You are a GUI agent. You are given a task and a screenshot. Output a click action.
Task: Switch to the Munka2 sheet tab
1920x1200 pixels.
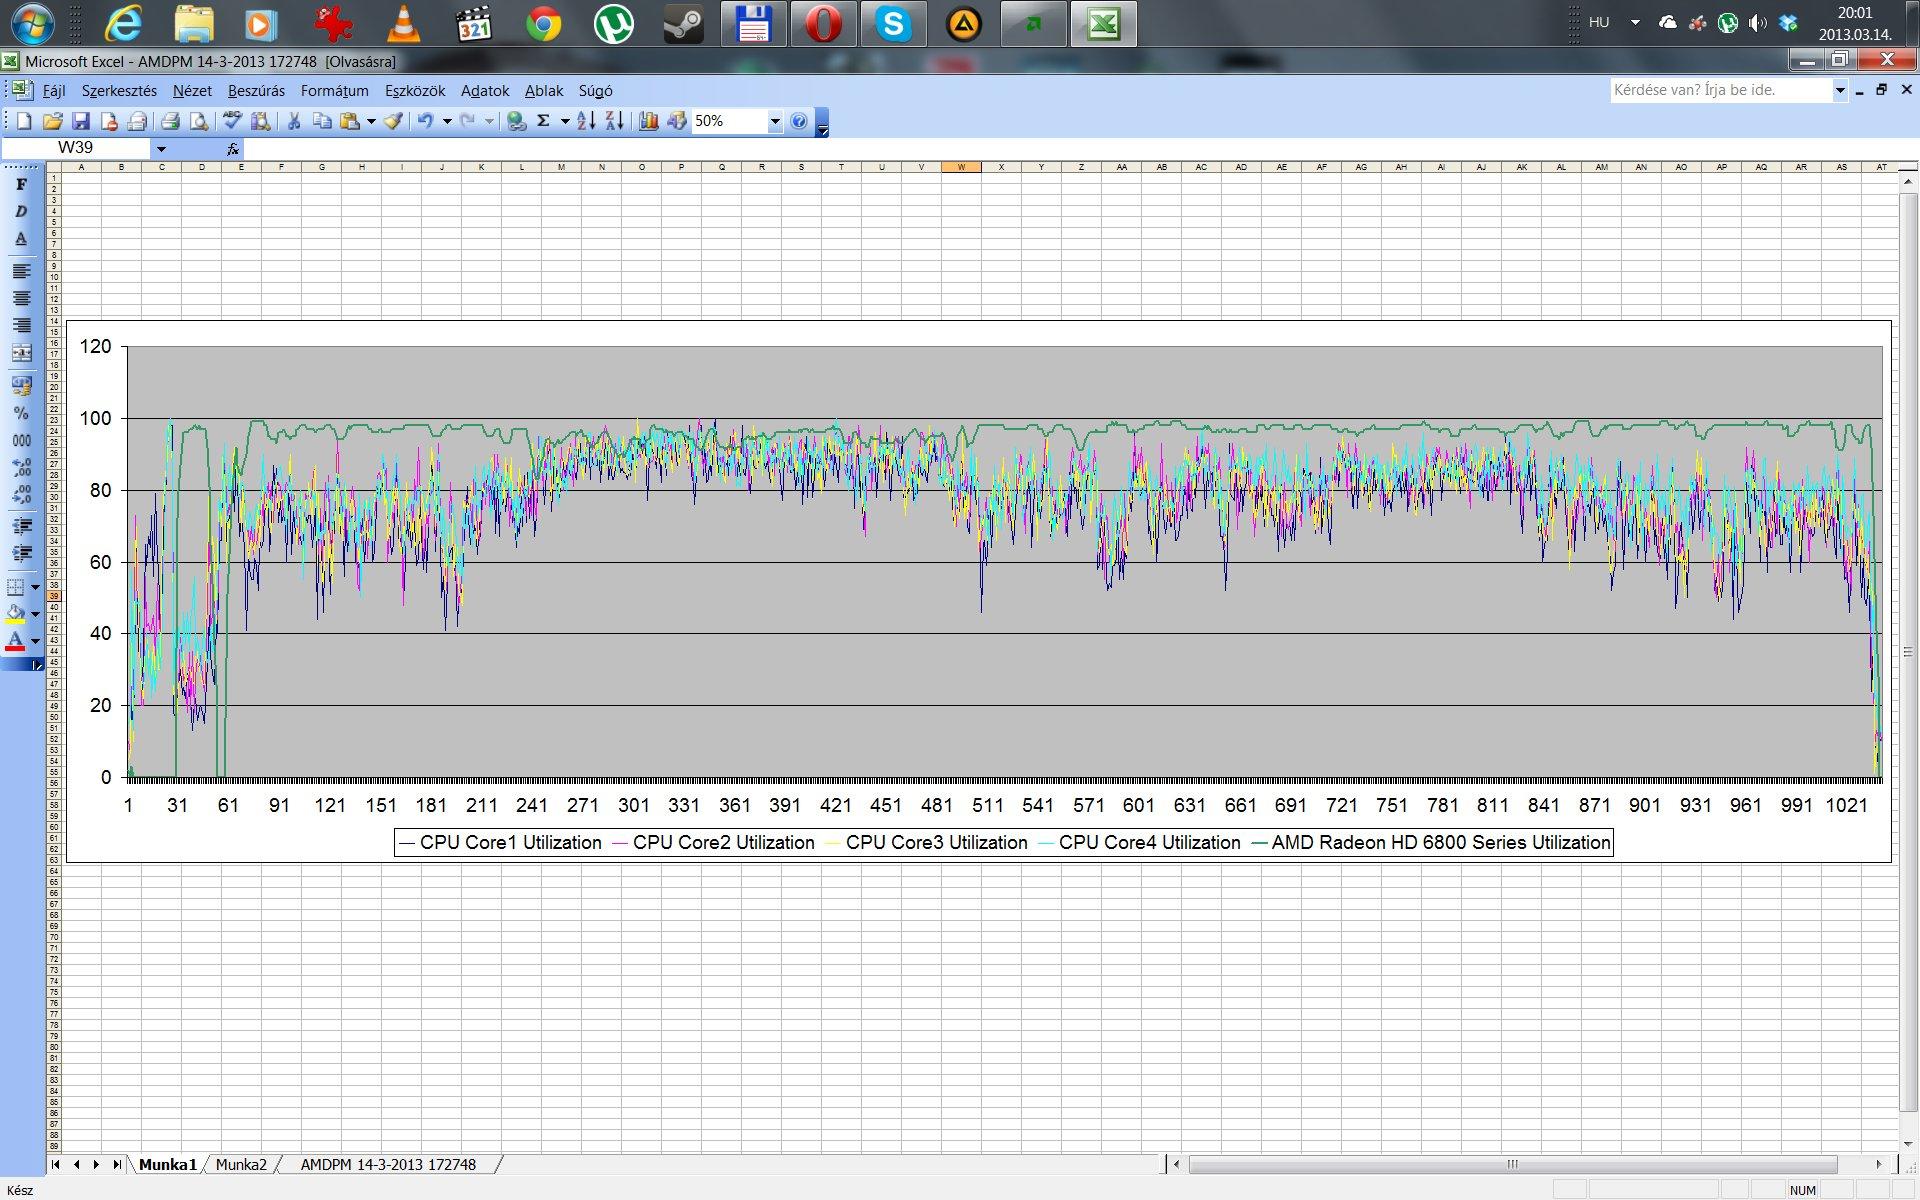(241, 1164)
